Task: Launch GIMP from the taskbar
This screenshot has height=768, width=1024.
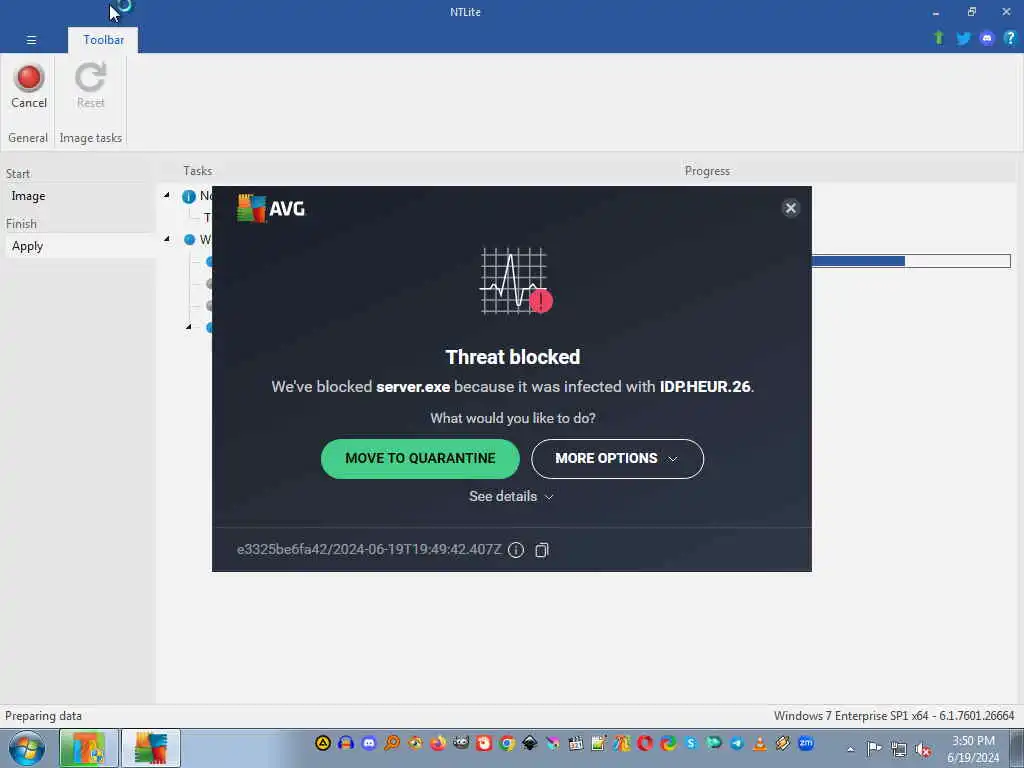Action: tap(461, 743)
